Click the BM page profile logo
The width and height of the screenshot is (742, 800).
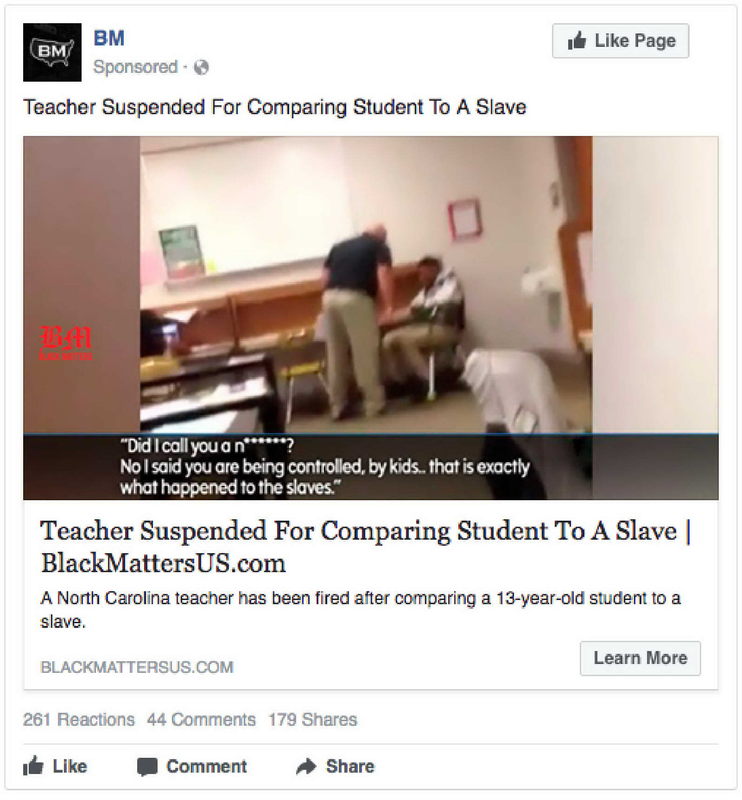pyautogui.click(x=52, y=52)
